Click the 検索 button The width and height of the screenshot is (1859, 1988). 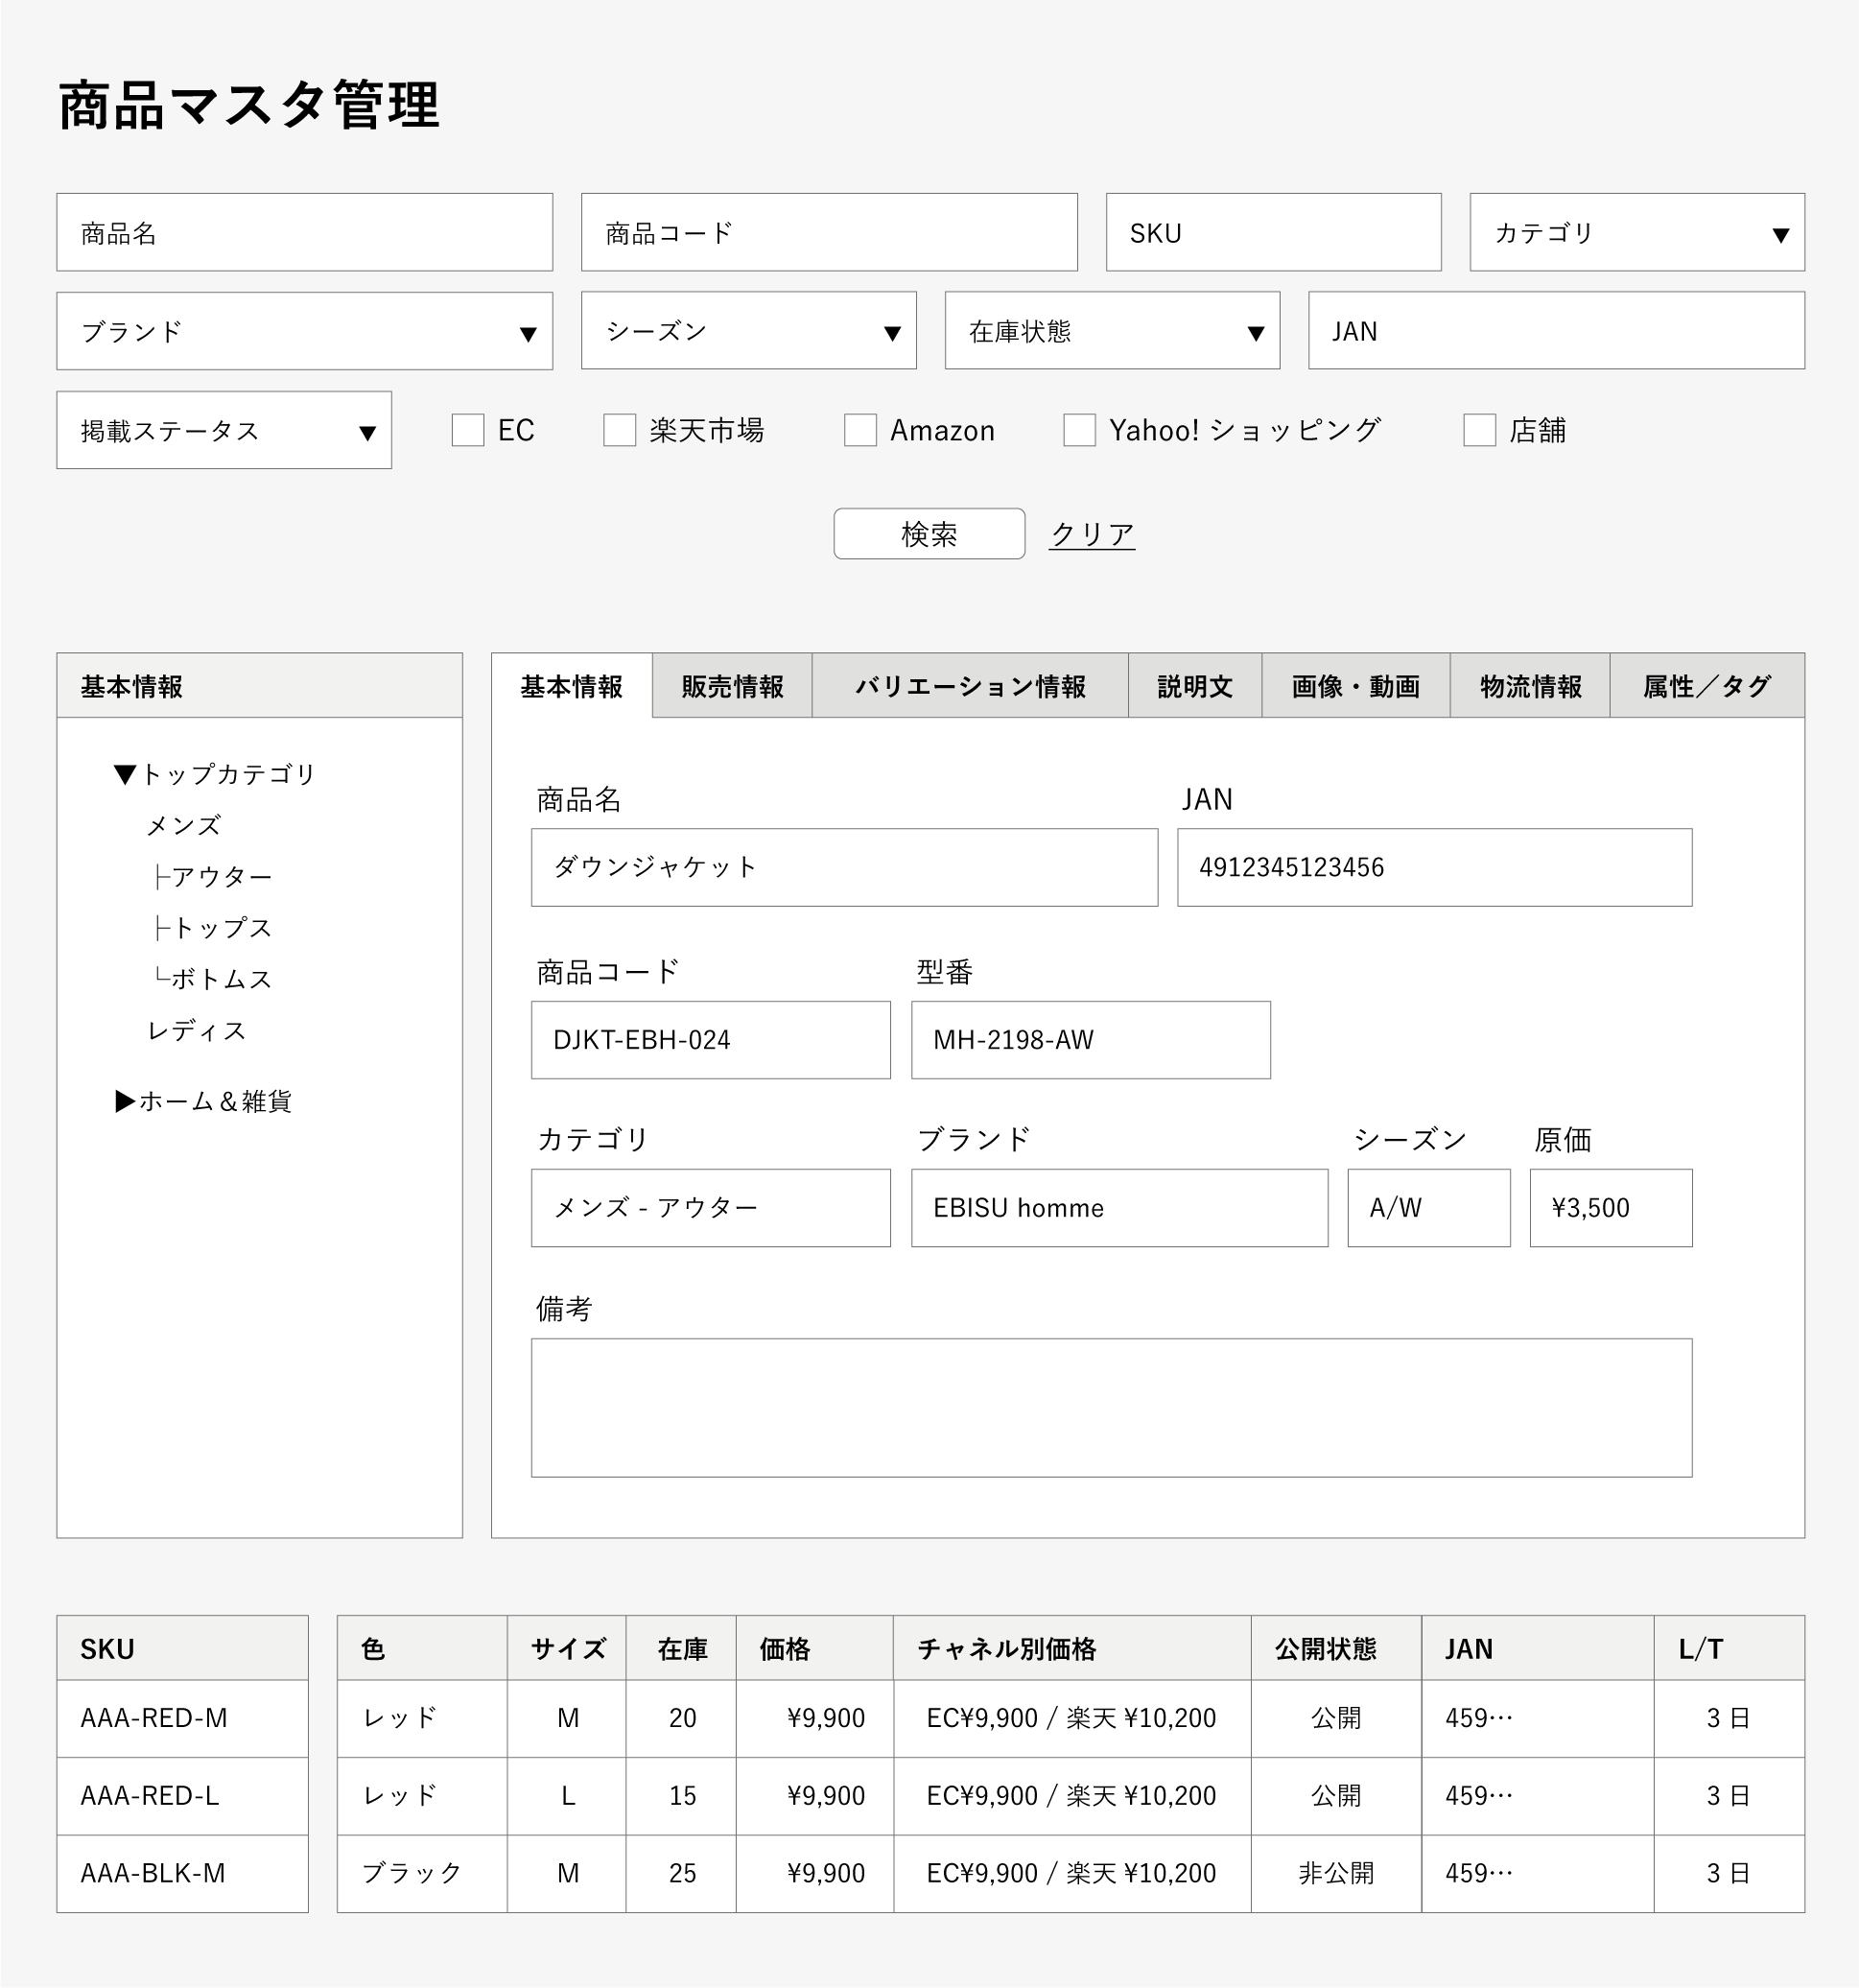point(929,534)
